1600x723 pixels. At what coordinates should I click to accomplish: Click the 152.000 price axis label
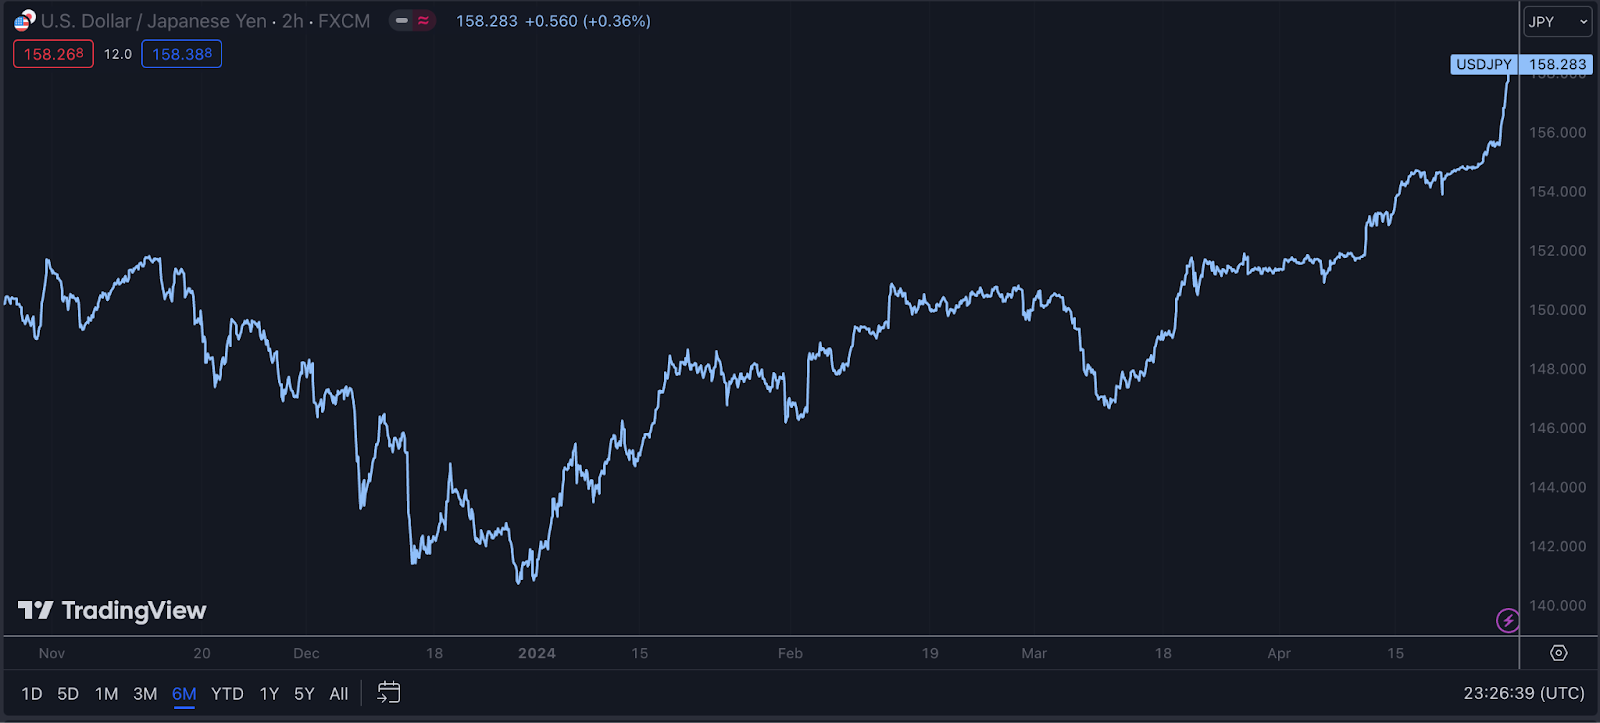click(1557, 251)
